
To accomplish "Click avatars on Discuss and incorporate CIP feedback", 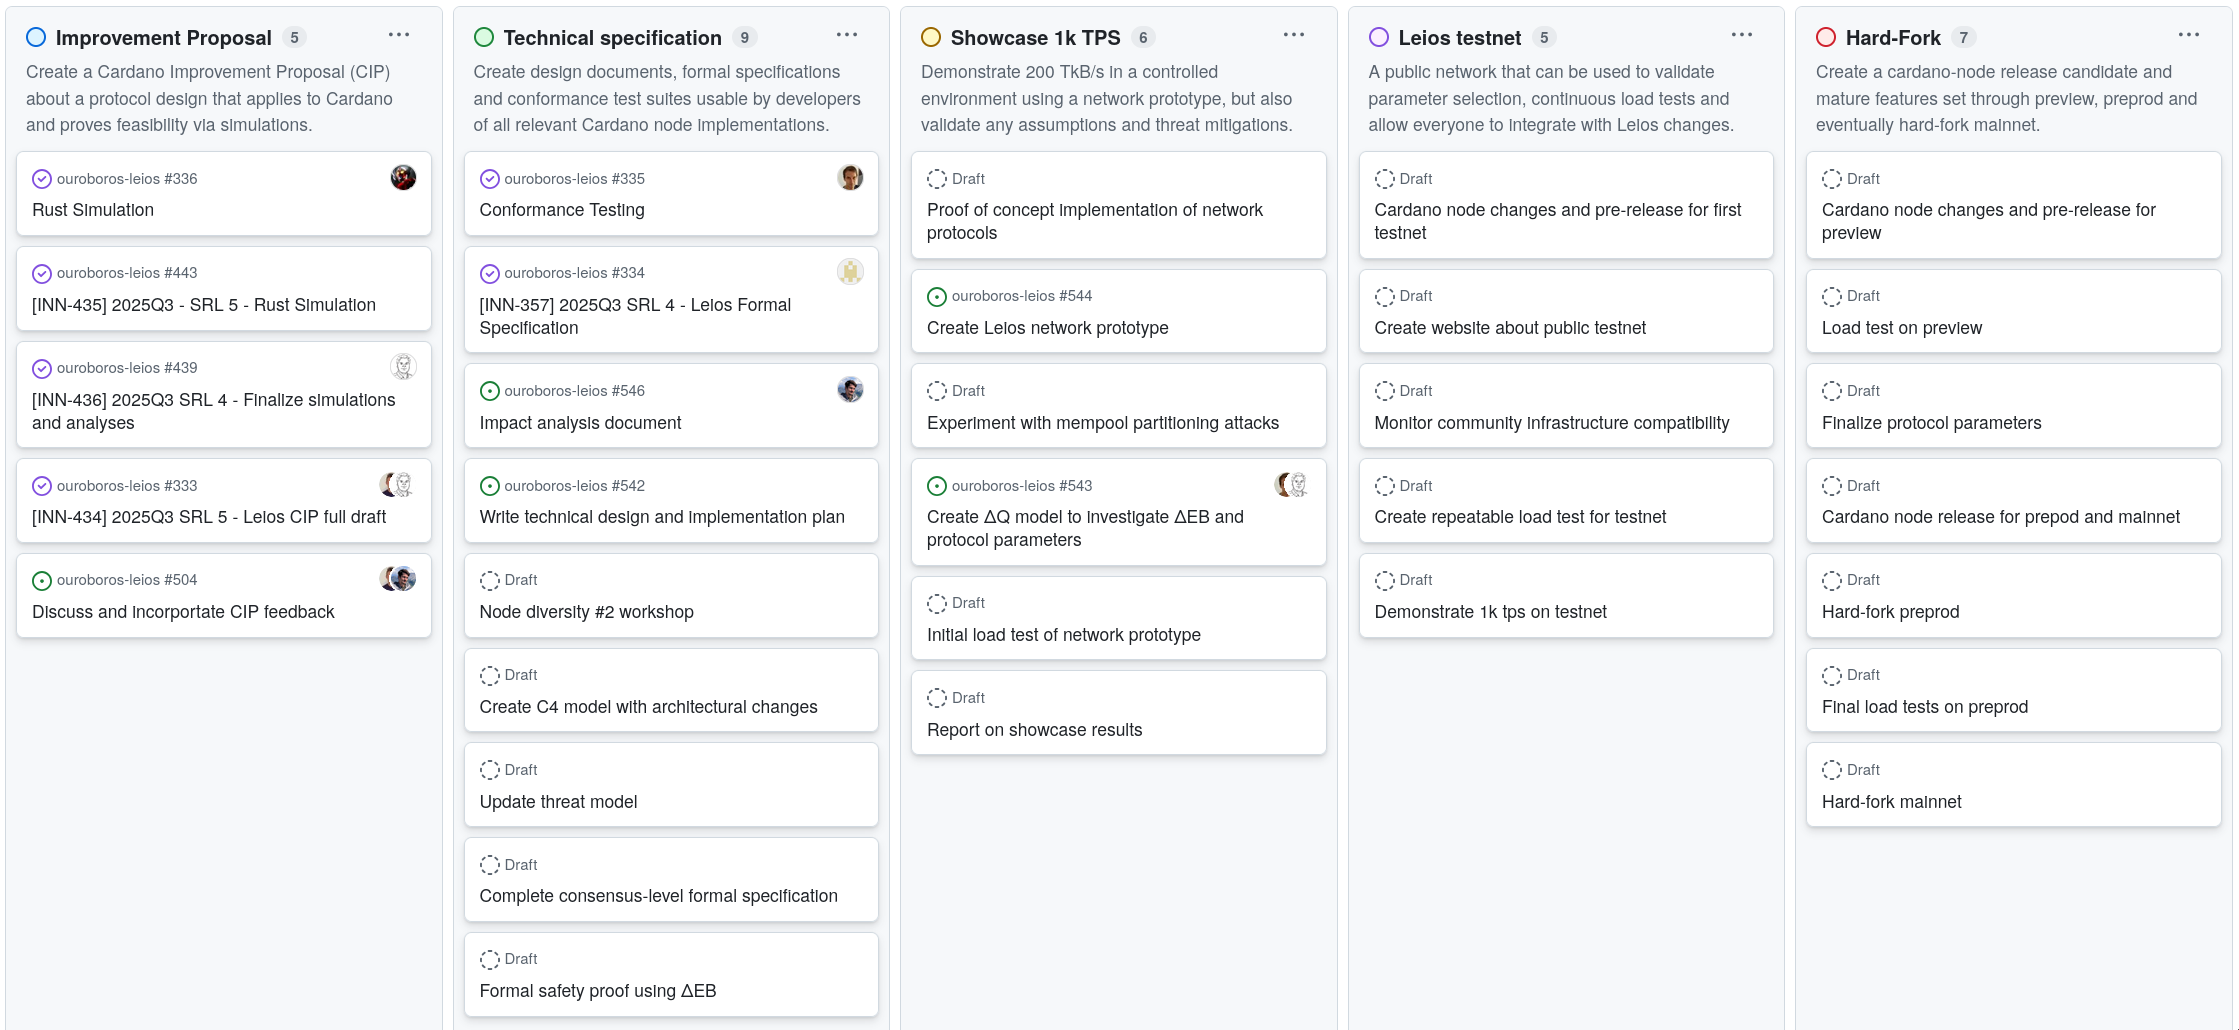I will tap(398, 579).
